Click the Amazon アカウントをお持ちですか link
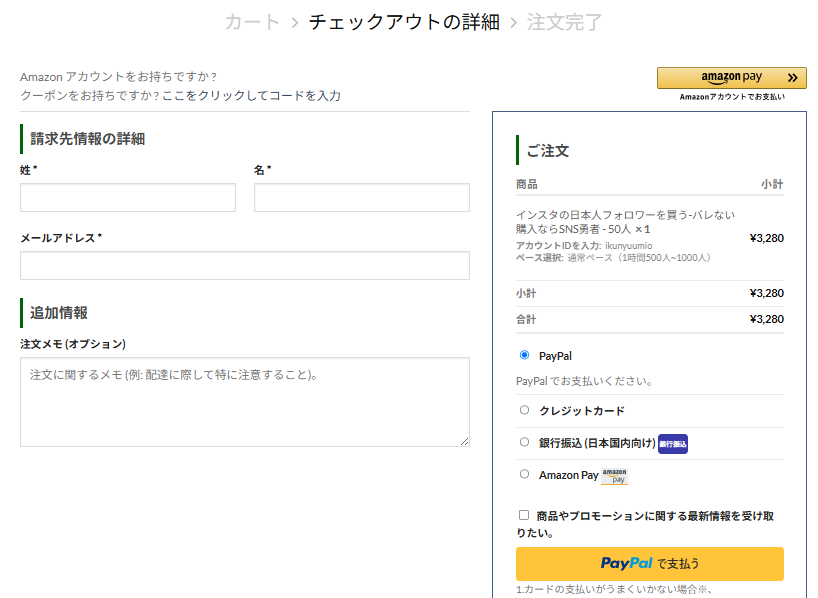 pyautogui.click(x=118, y=77)
